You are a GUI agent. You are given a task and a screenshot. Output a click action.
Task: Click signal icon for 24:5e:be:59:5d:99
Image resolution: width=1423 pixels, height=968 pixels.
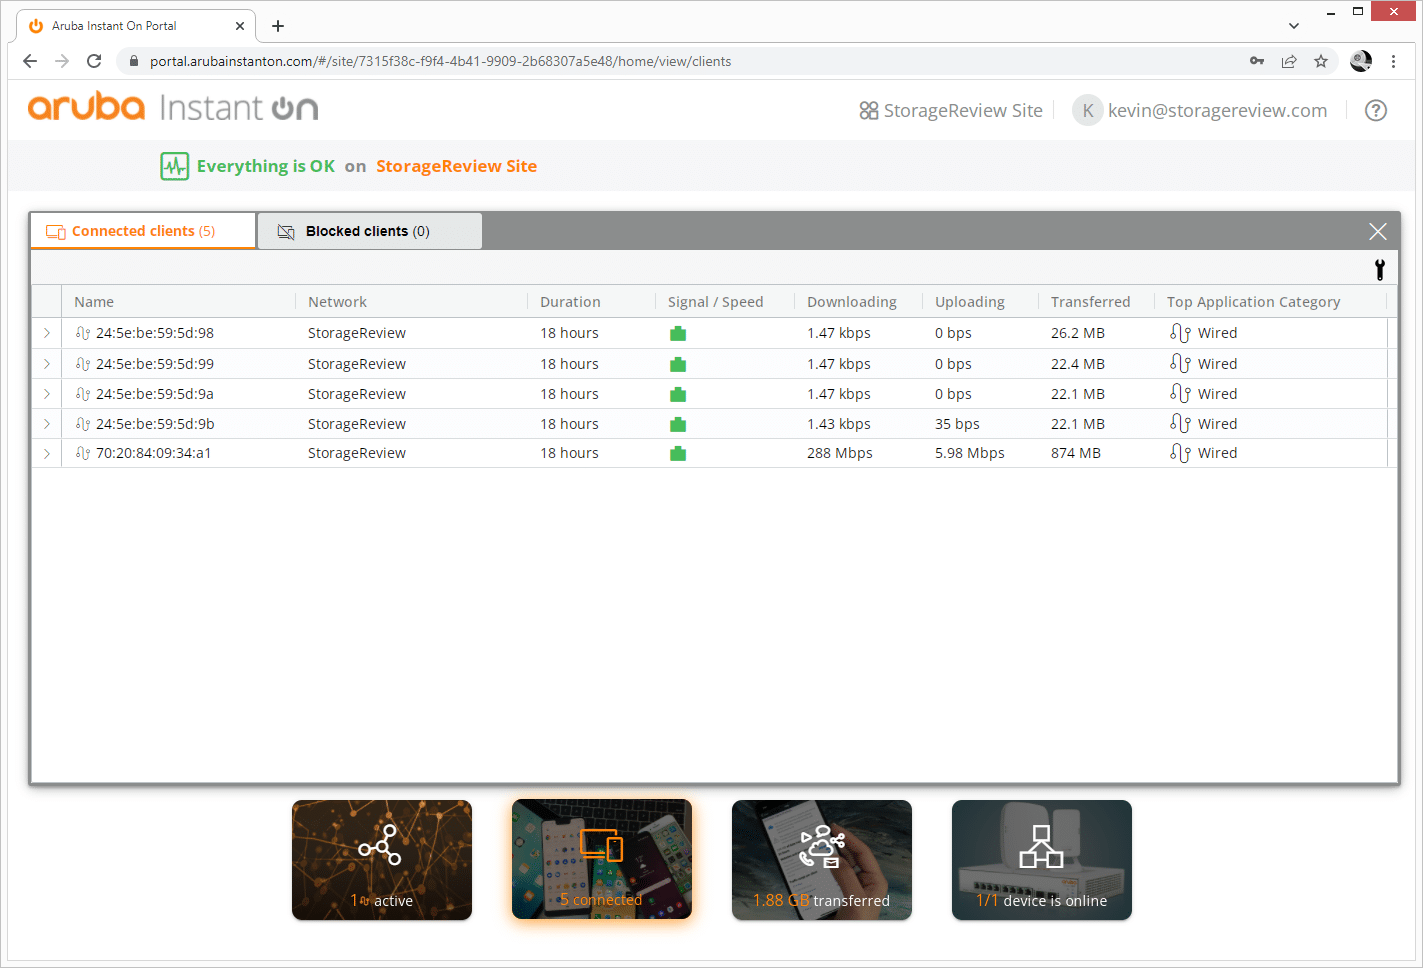(x=678, y=364)
